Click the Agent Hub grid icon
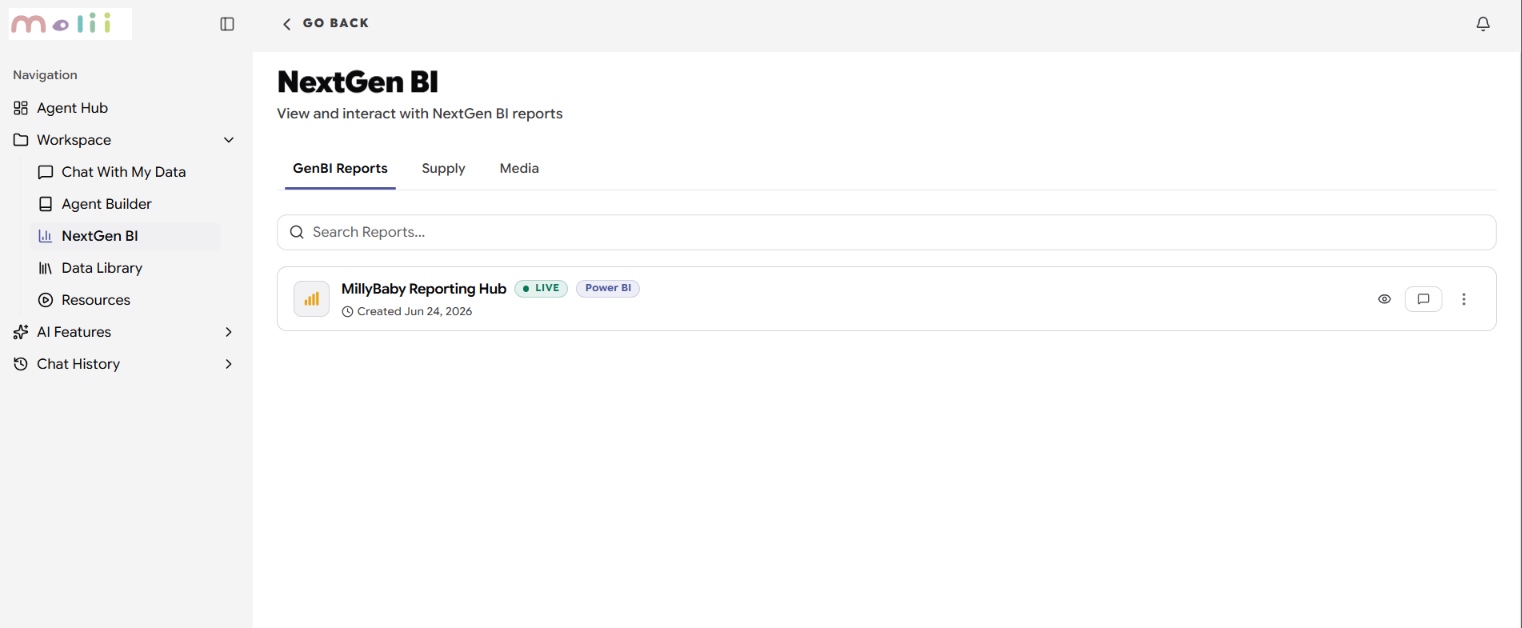Image resolution: width=1522 pixels, height=628 pixels. click(x=20, y=108)
